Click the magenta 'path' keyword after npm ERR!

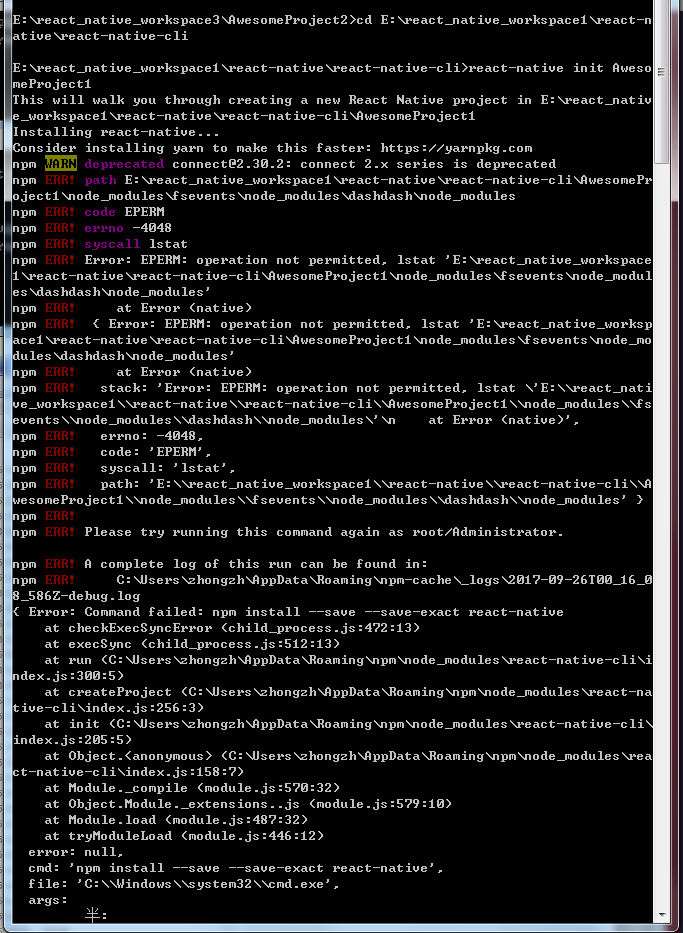pyautogui.click(x=100, y=180)
